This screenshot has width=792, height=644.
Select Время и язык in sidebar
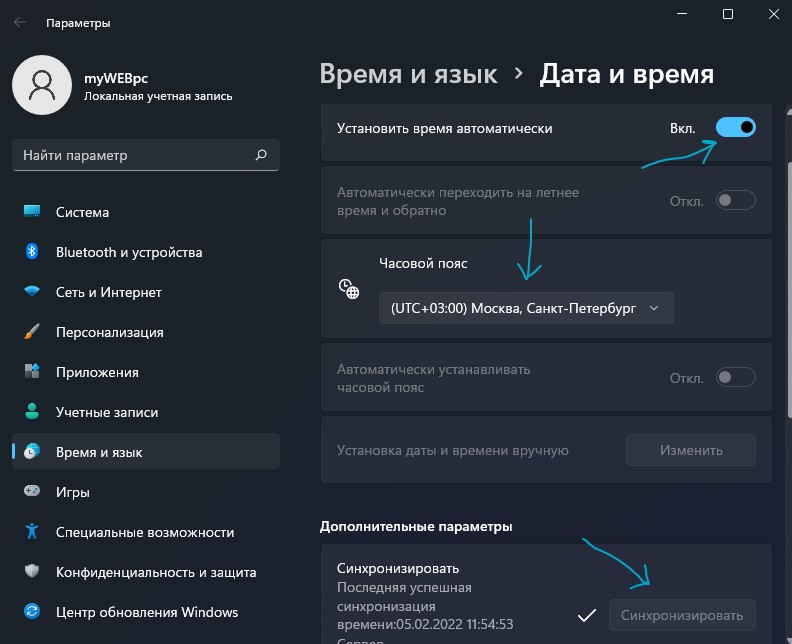coord(146,452)
